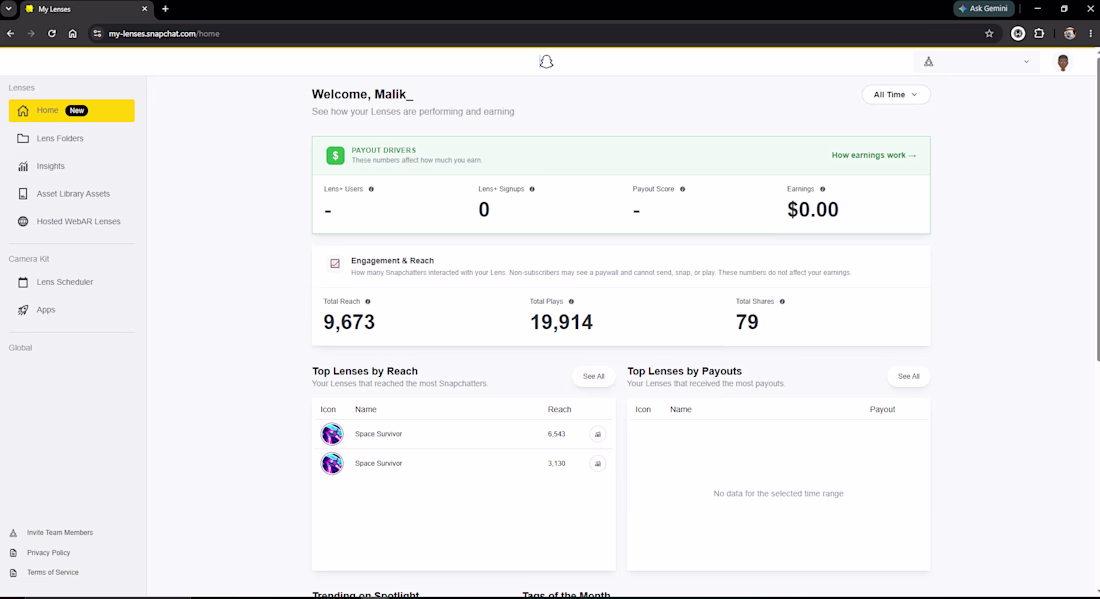
Task: Show info for Total Reach
Action: [x=368, y=302]
